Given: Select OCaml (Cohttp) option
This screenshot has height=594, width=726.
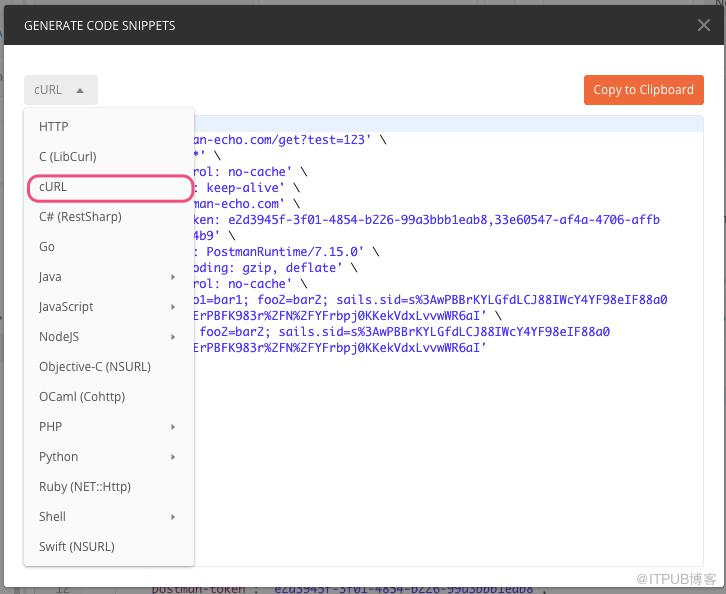Looking at the screenshot, I should coord(109,397).
